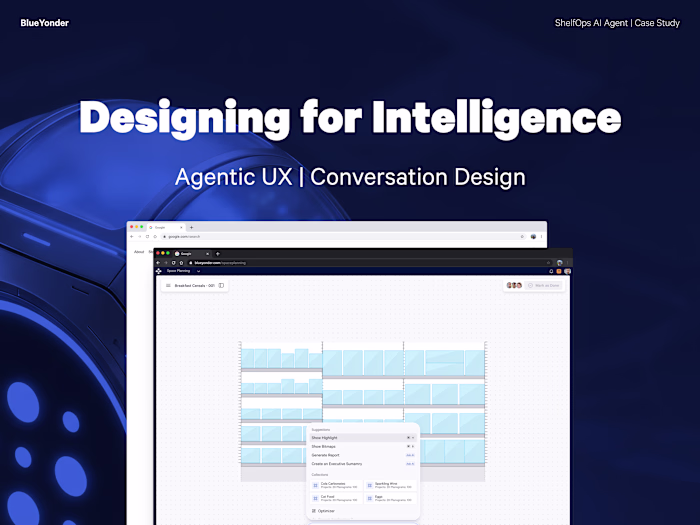The height and width of the screenshot is (525, 700).
Task: Click the reload icon in the light Google window
Action: pyautogui.click(x=147, y=237)
